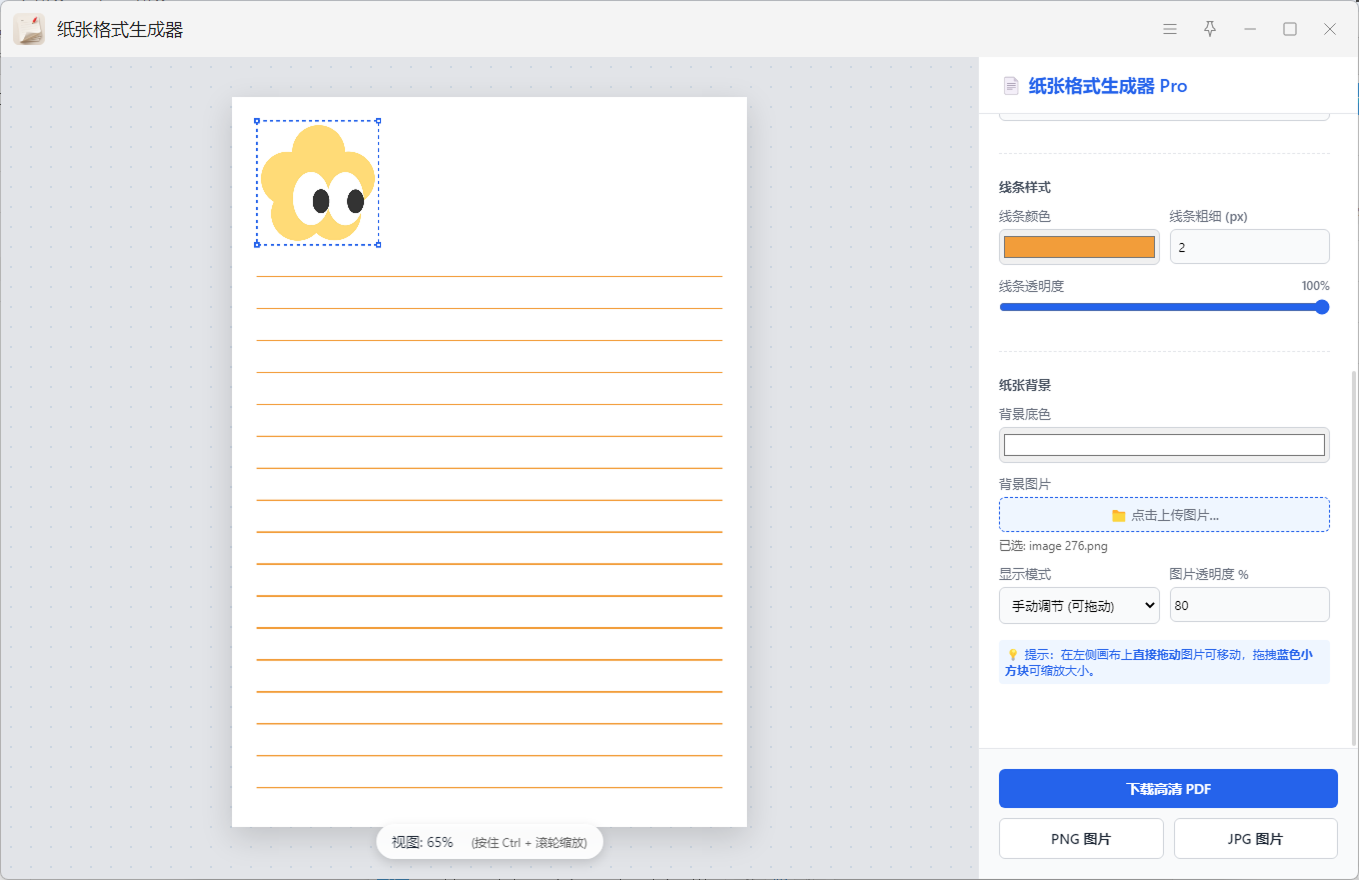This screenshot has width=1359, height=880.
Task: Click the folder icon in upload area
Action: point(1118,515)
